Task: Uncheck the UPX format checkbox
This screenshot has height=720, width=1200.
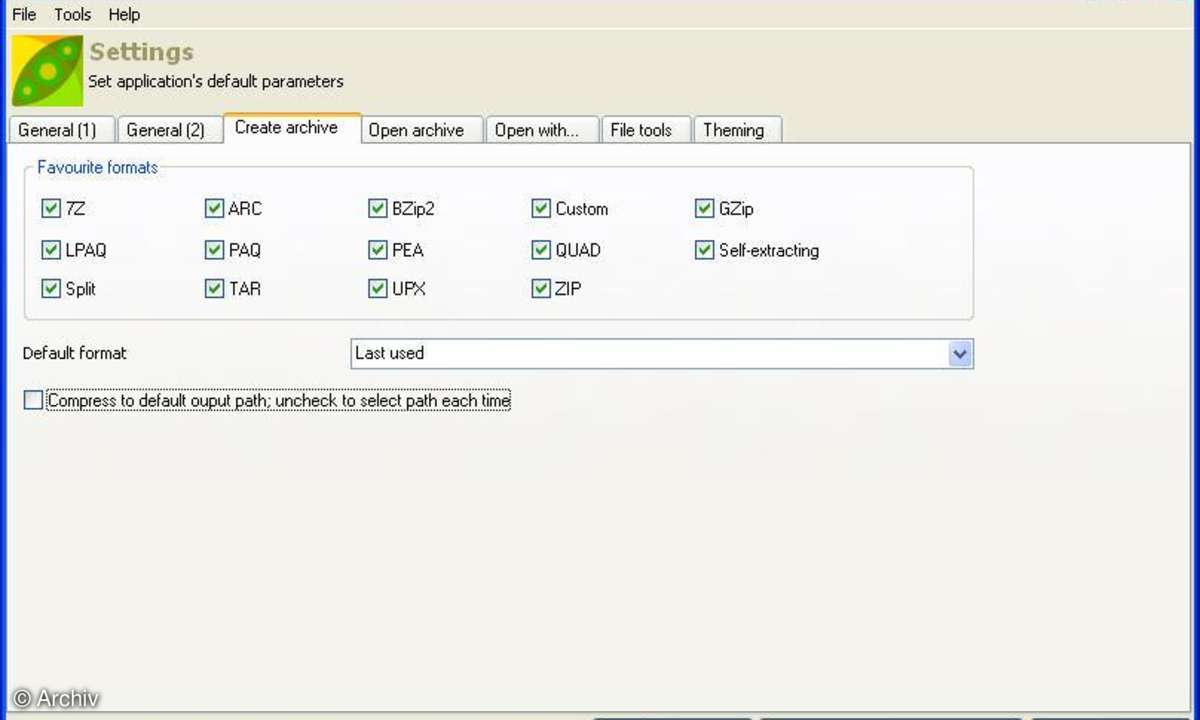Action: tap(377, 289)
